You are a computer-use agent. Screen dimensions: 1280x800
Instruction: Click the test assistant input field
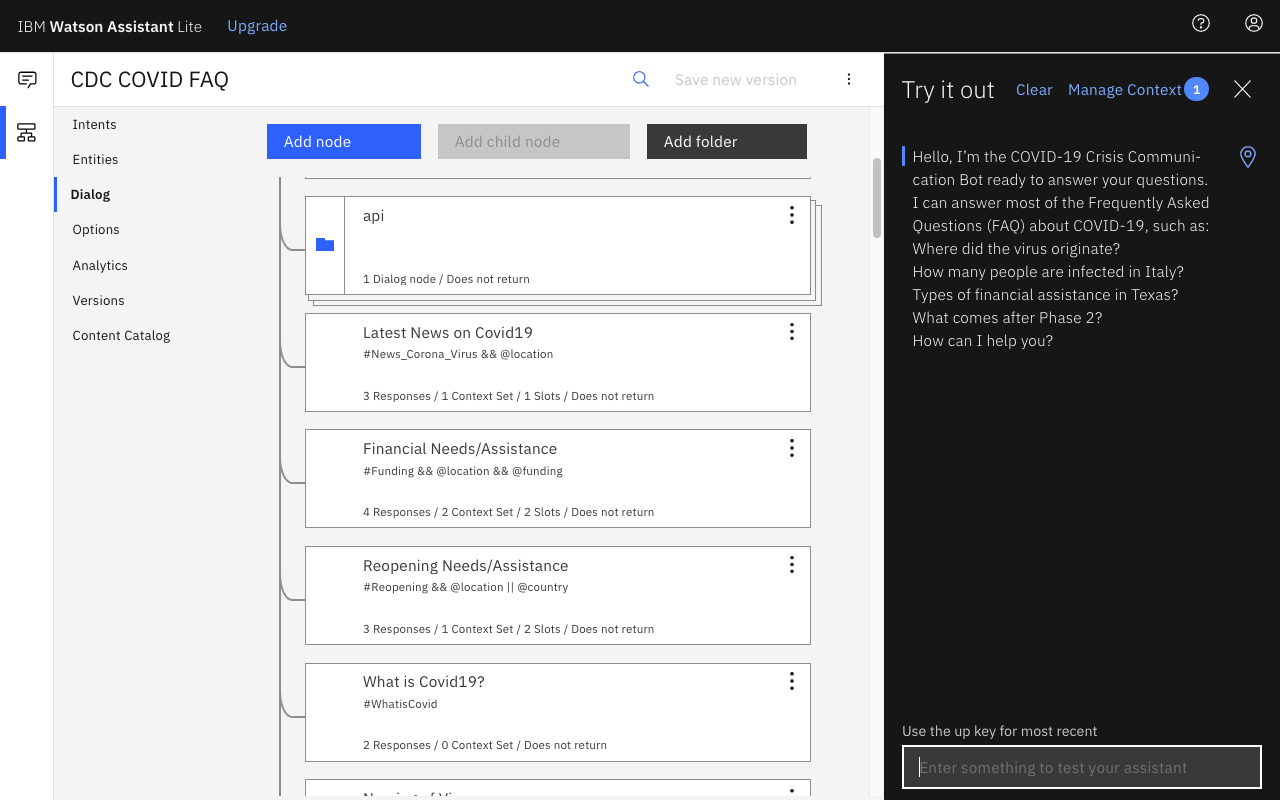(1082, 767)
